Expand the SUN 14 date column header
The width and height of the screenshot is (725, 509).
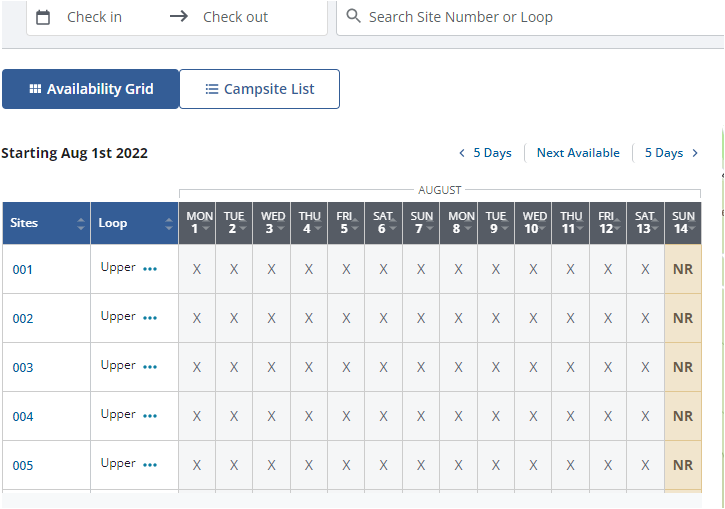683,223
